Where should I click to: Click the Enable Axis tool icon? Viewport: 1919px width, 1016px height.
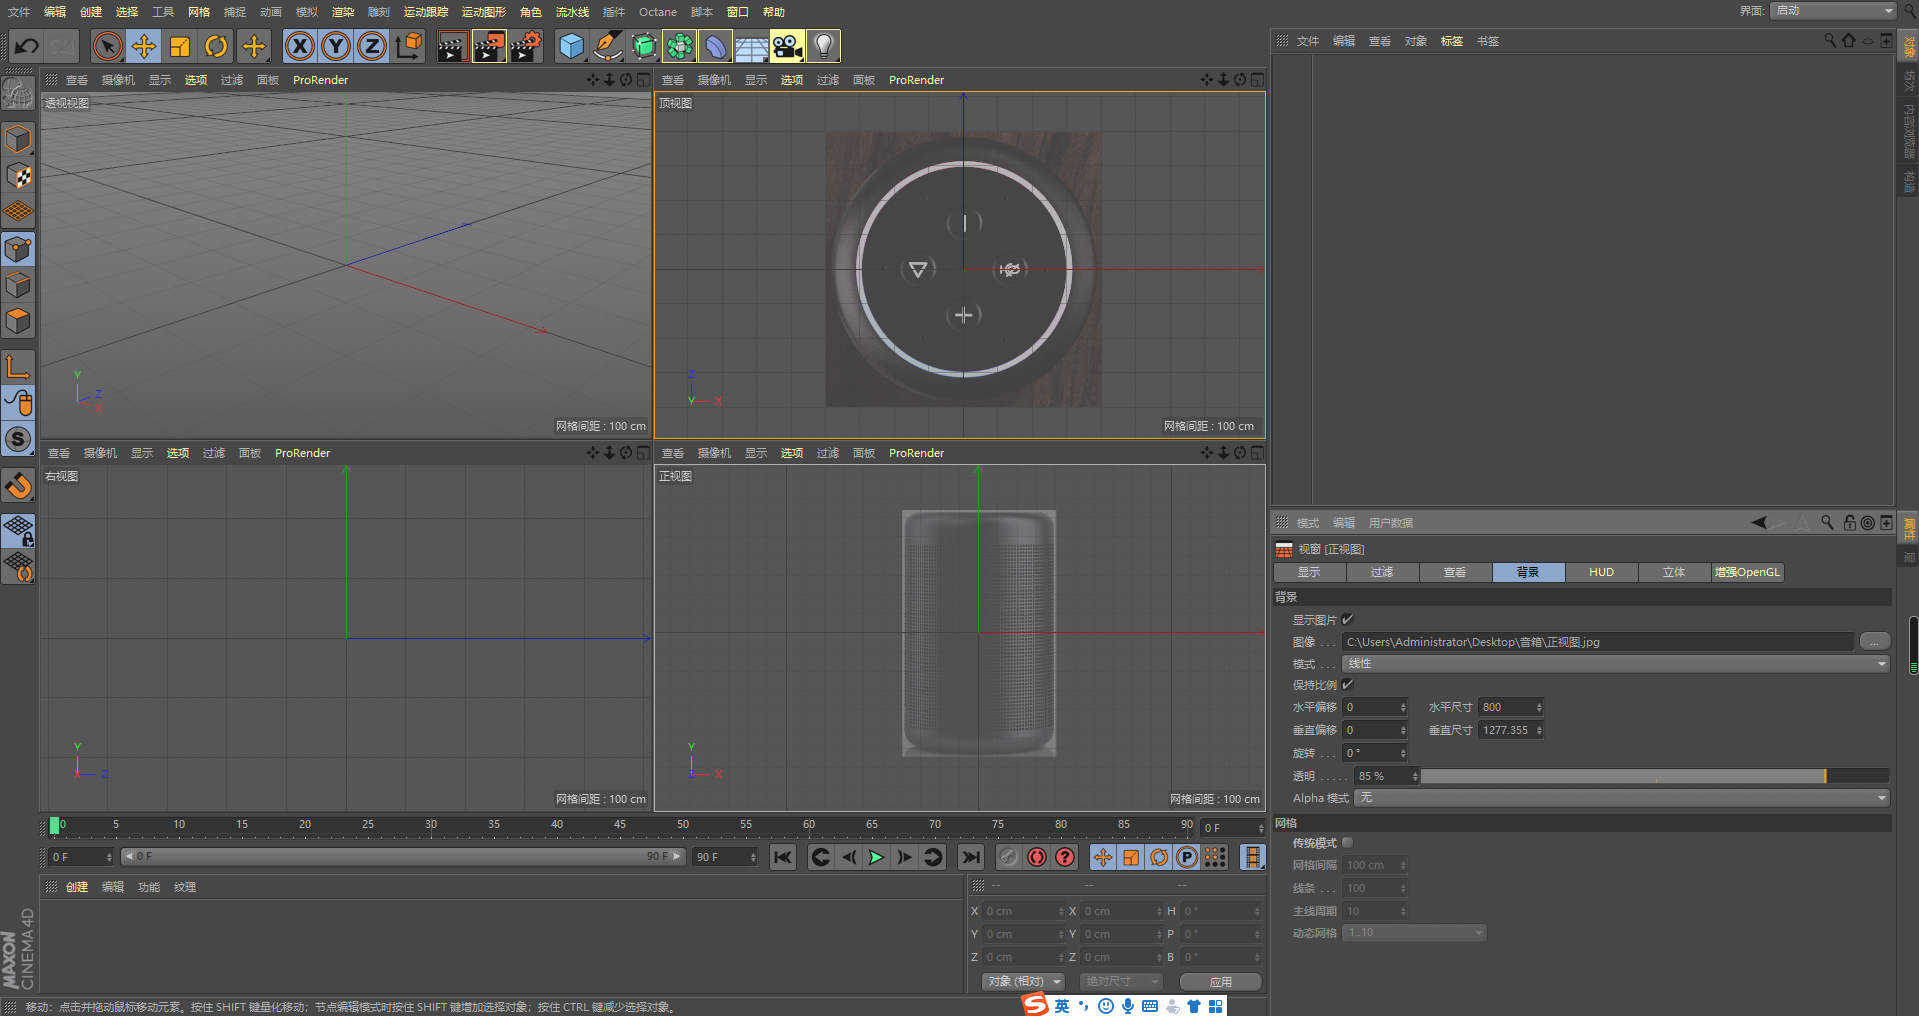click(x=18, y=367)
